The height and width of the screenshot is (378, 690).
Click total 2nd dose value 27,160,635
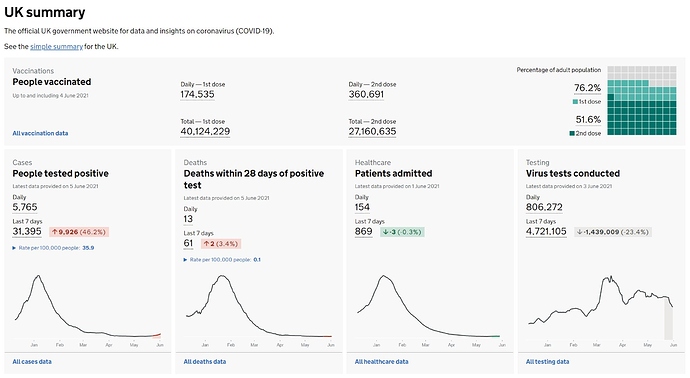pyautogui.click(x=372, y=132)
